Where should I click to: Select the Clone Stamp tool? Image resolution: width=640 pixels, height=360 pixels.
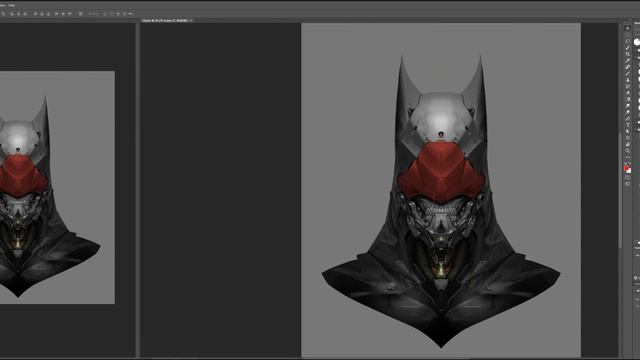pyautogui.click(x=627, y=80)
